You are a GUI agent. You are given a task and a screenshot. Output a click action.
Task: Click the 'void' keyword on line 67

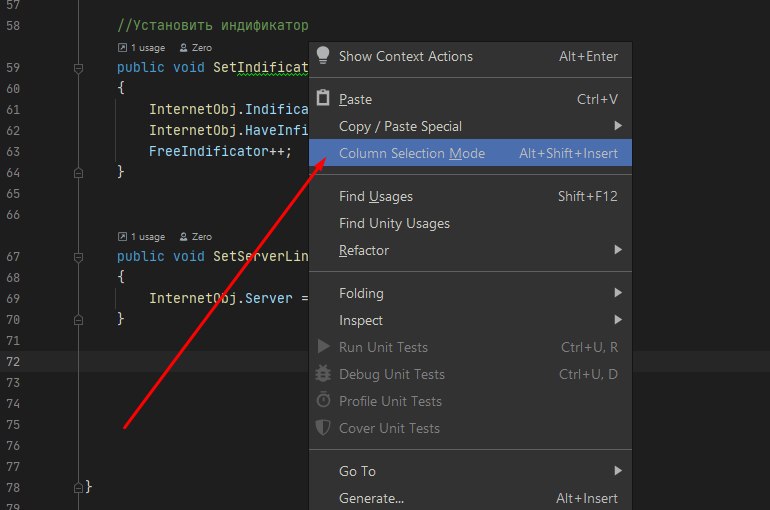pyautogui.click(x=189, y=256)
